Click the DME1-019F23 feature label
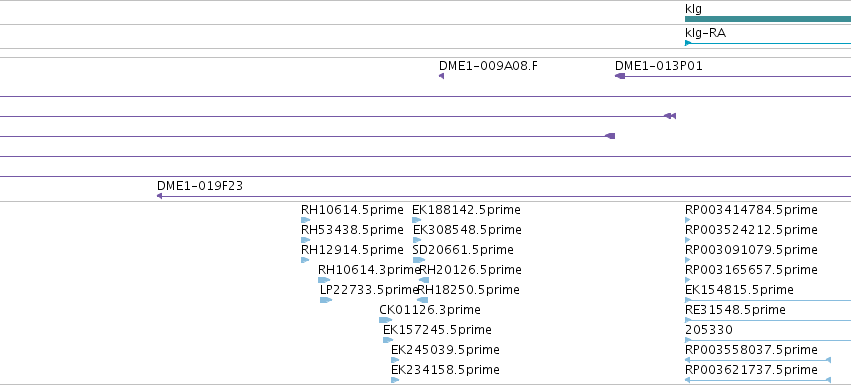 point(200,186)
